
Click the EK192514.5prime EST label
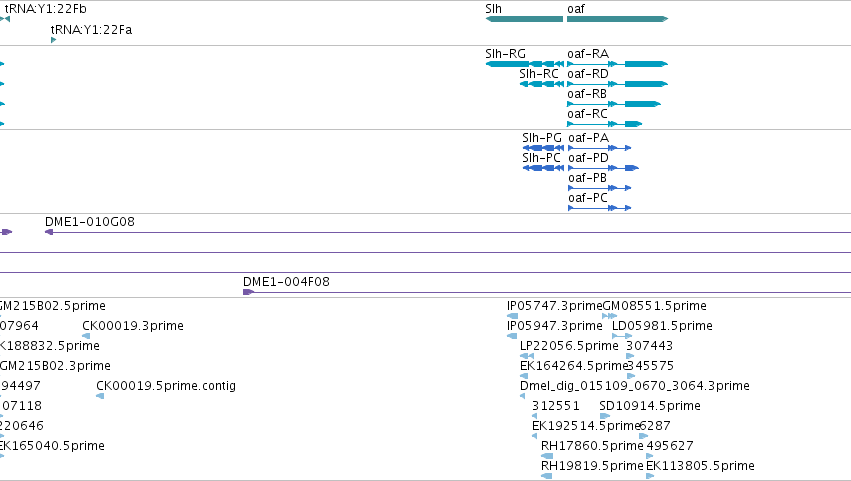click(586, 426)
